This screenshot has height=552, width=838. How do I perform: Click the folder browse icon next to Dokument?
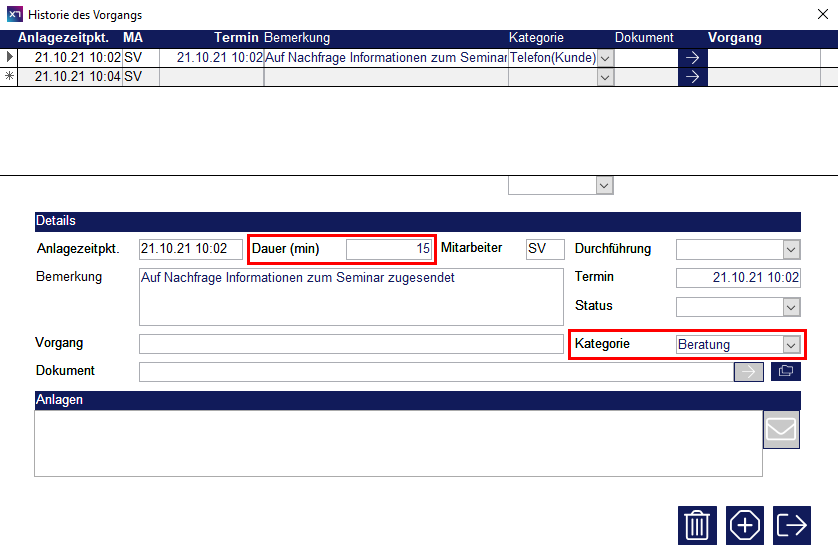[x=786, y=372]
